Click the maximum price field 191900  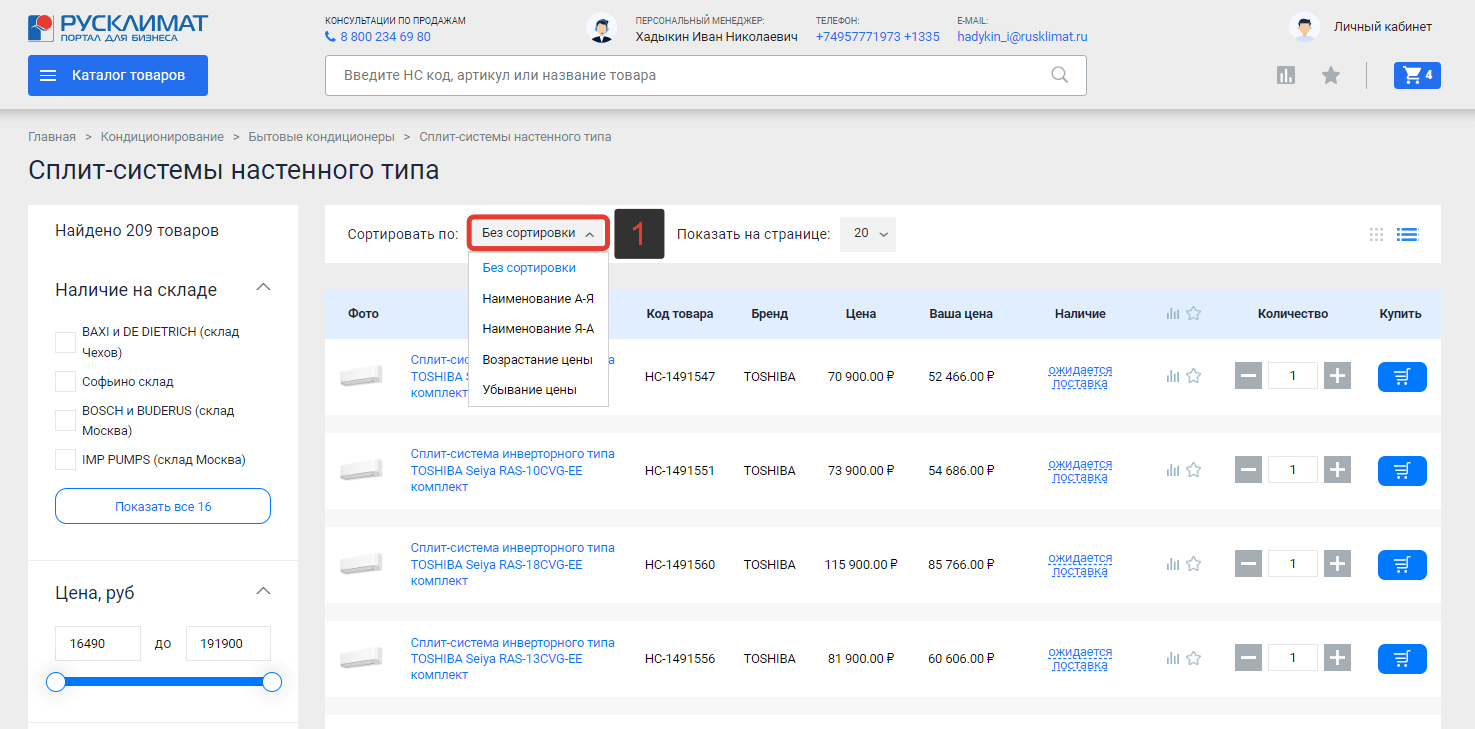click(228, 643)
